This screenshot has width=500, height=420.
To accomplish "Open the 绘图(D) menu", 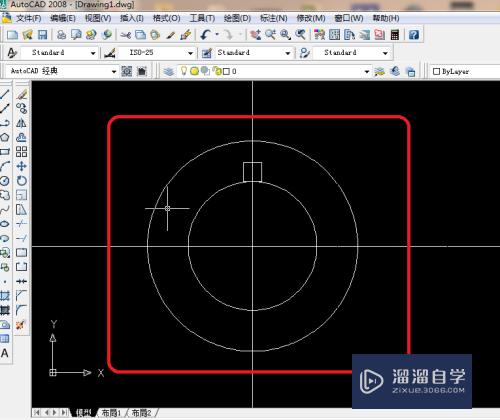I will tap(237, 18).
